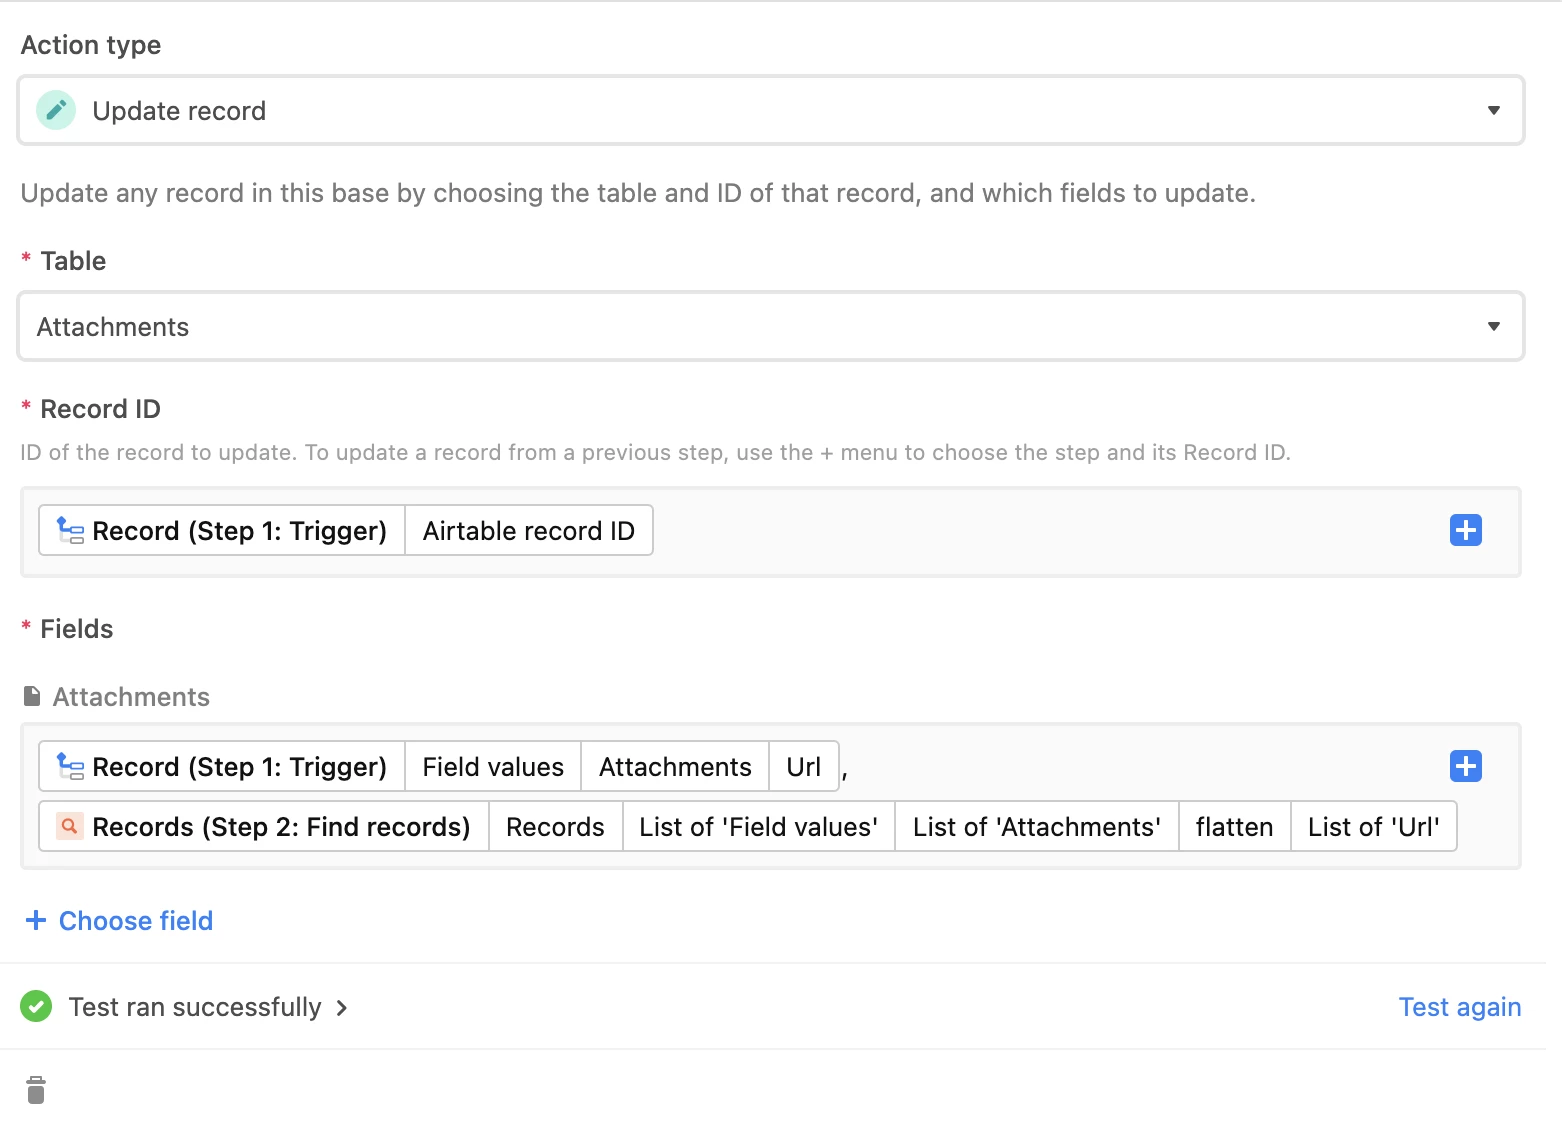Viewport: 1562px width, 1128px height.
Task: Delete the action using the trash icon
Action: pyautogui.click(x=36, y=1090)
